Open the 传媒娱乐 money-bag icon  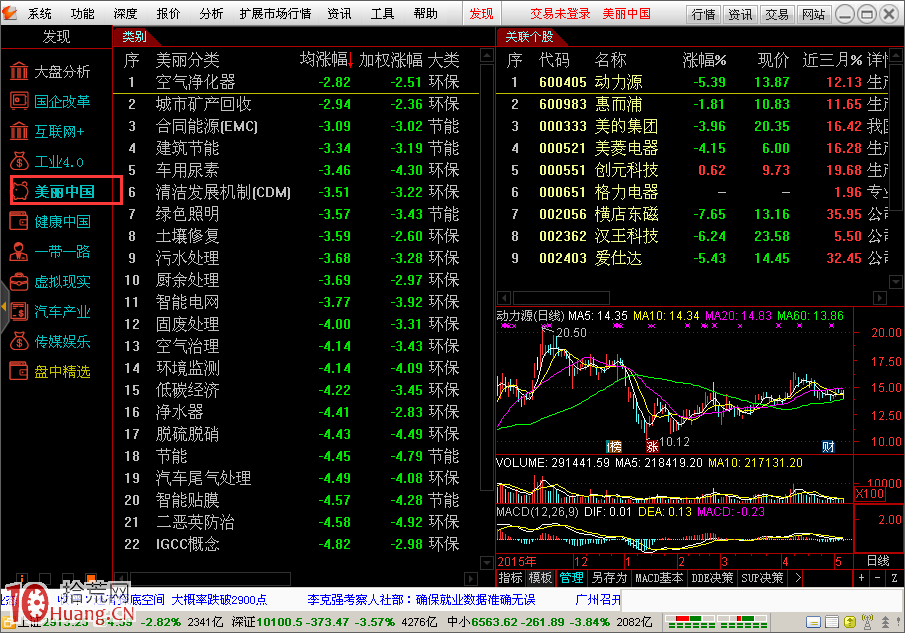(x=19, y=342)
